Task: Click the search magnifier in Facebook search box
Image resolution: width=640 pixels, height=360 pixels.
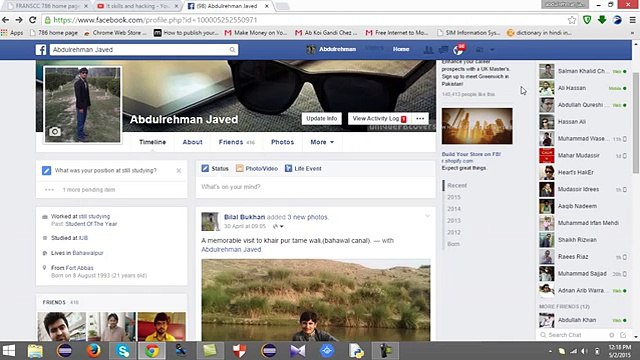Action: coord(232,50)
